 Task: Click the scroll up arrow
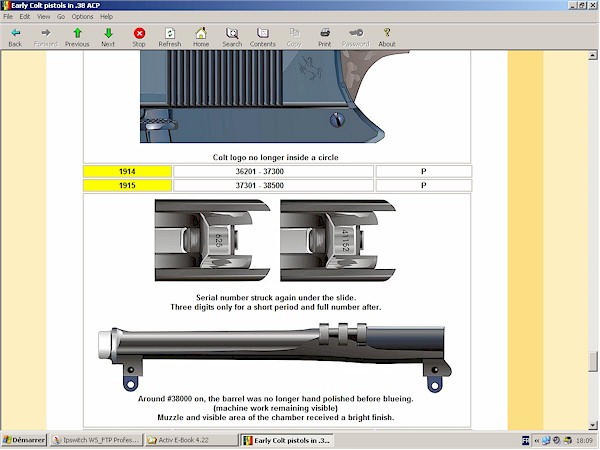[593, 55]
